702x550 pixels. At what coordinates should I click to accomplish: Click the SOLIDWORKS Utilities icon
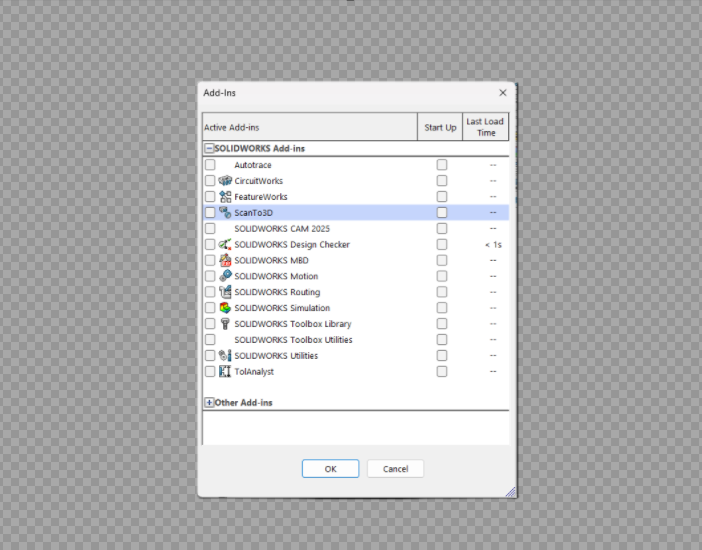tap(225, 356)
